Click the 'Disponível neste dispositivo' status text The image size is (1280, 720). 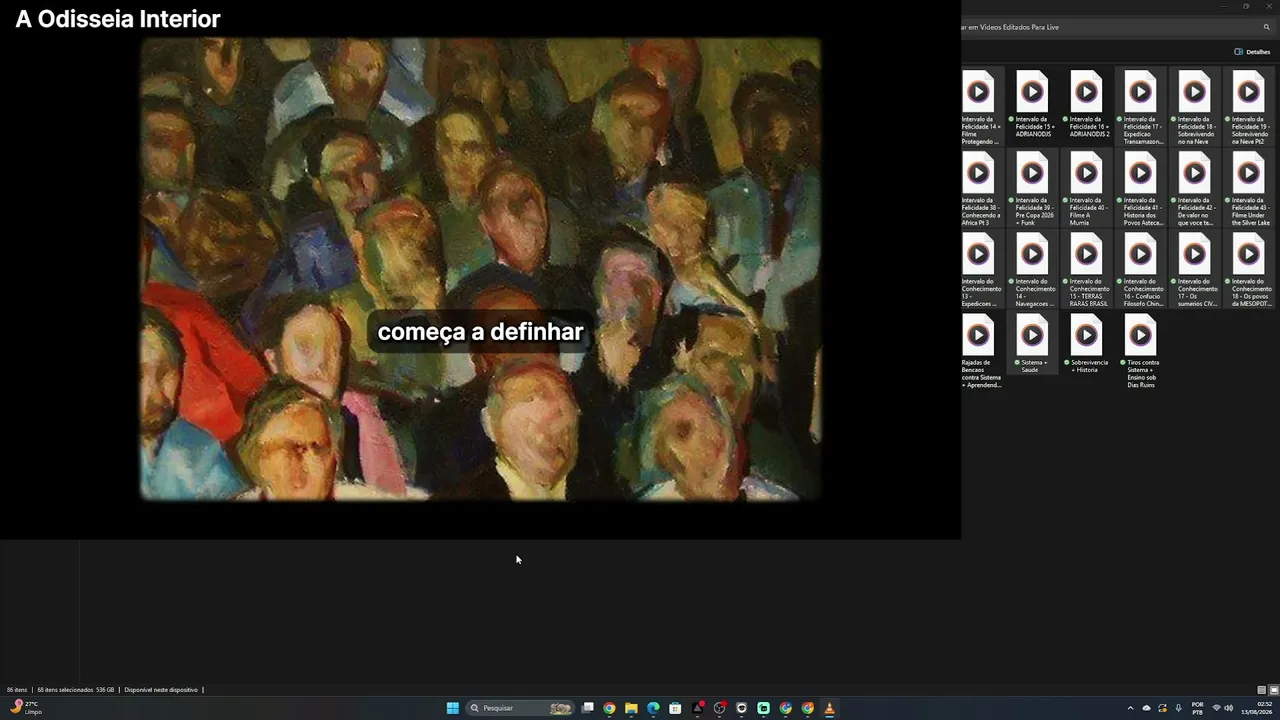(x=161, y=690)
